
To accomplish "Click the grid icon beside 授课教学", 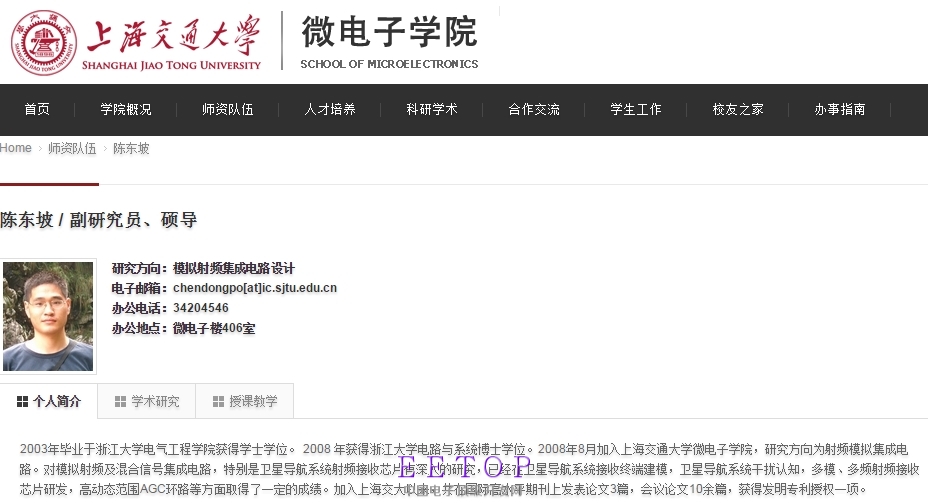I will click(218, 402).
